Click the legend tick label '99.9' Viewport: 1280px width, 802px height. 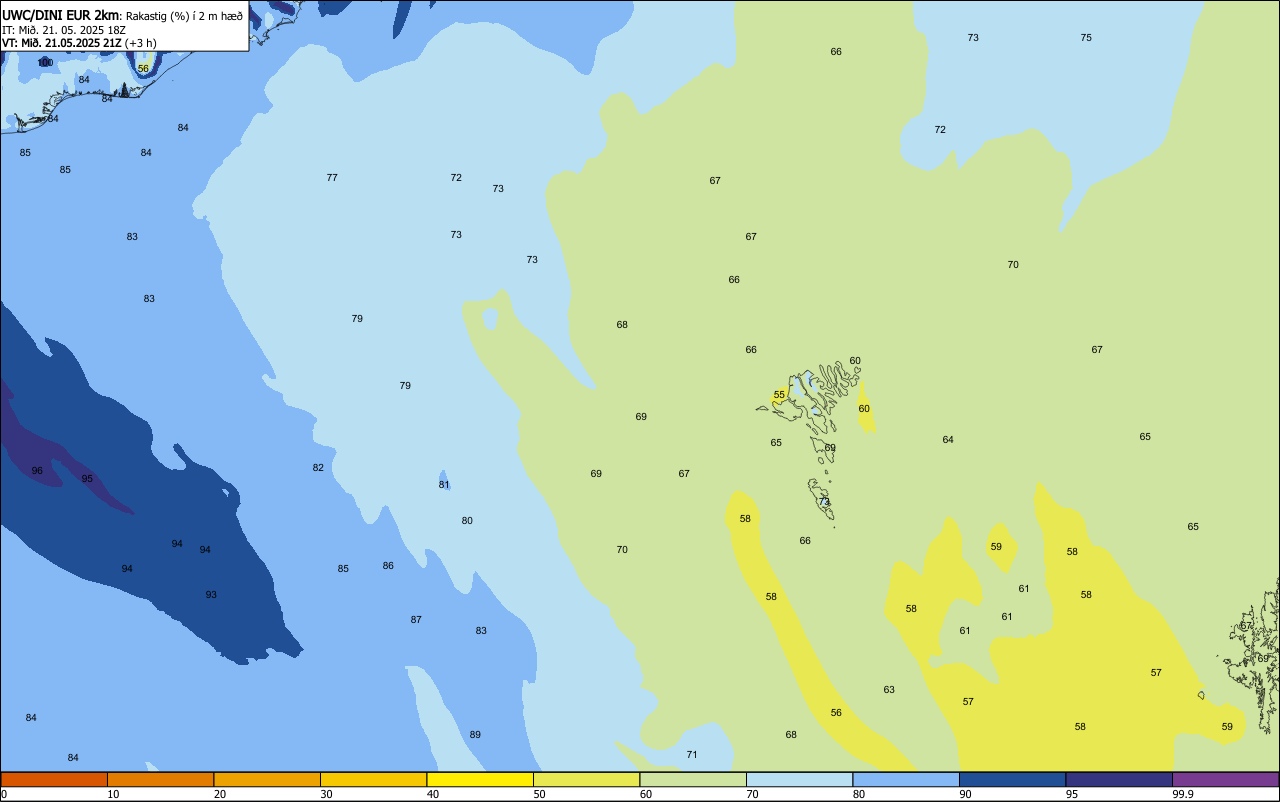click(x=1183, y=794)
